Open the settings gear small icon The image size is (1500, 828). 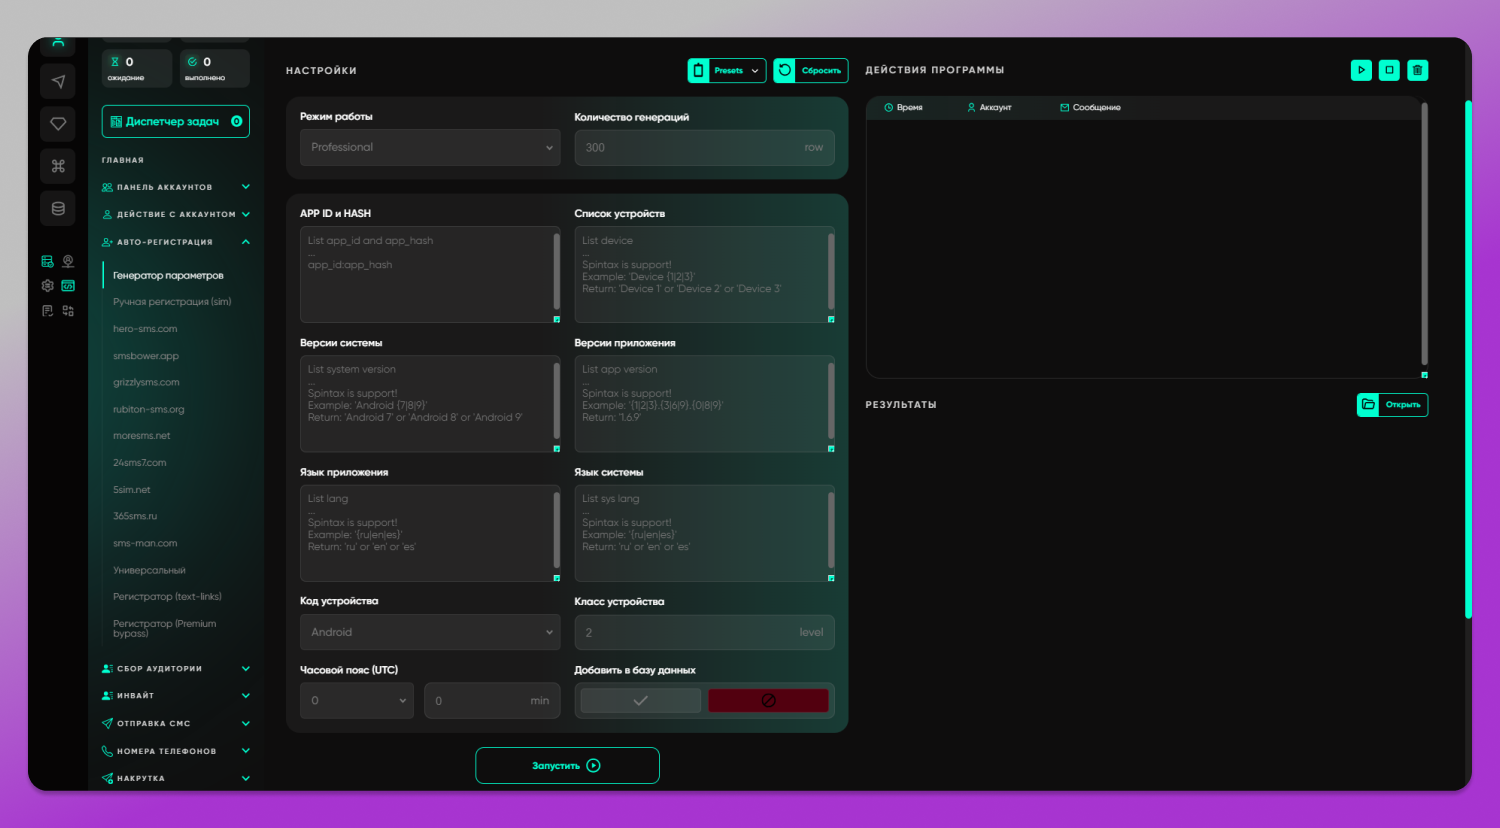[x=47, y=286]
